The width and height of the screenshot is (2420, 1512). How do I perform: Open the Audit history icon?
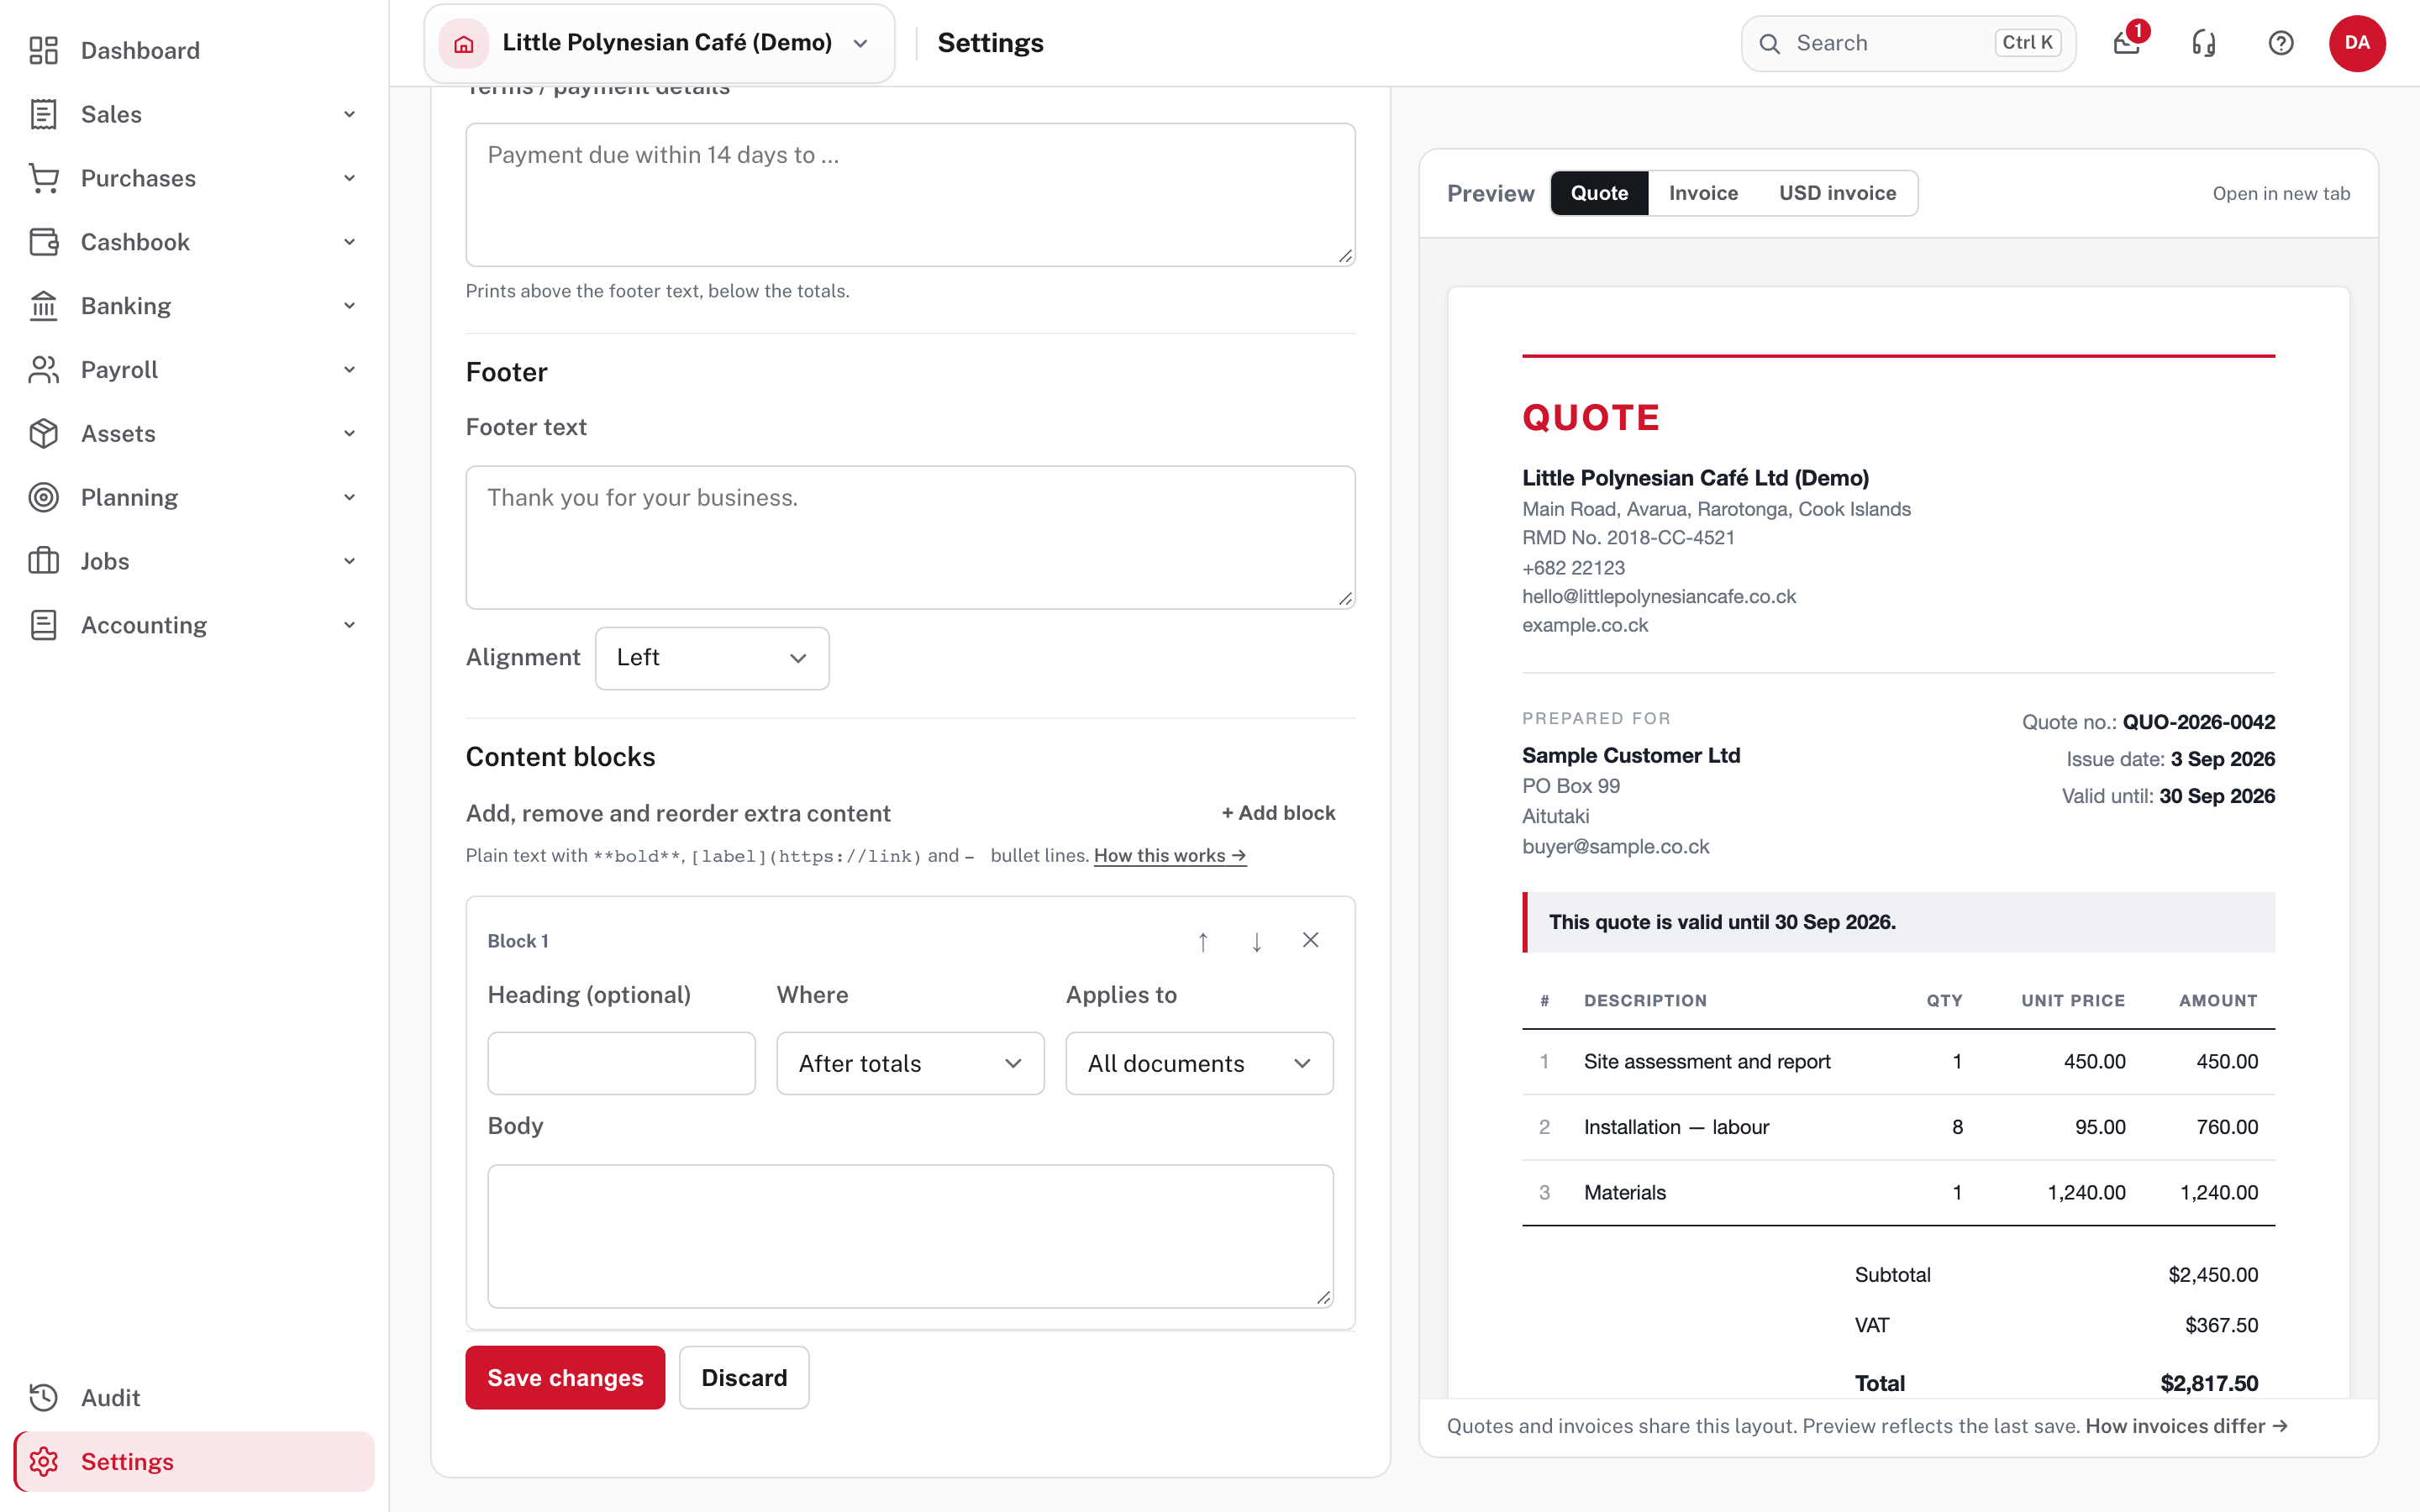coord(43,1397)
